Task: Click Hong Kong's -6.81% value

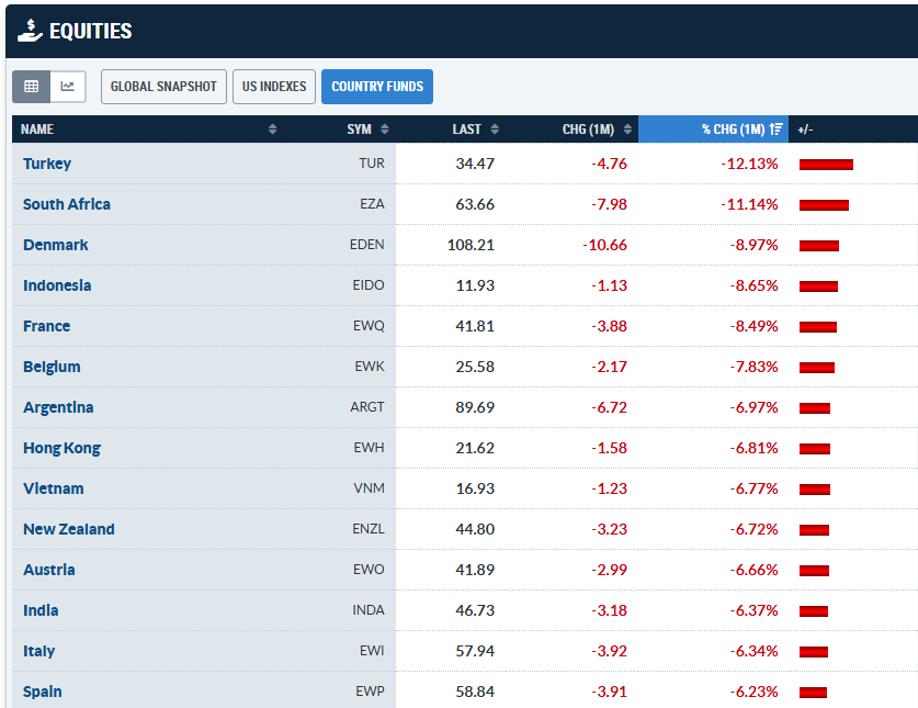Action: tap(754, 448)
